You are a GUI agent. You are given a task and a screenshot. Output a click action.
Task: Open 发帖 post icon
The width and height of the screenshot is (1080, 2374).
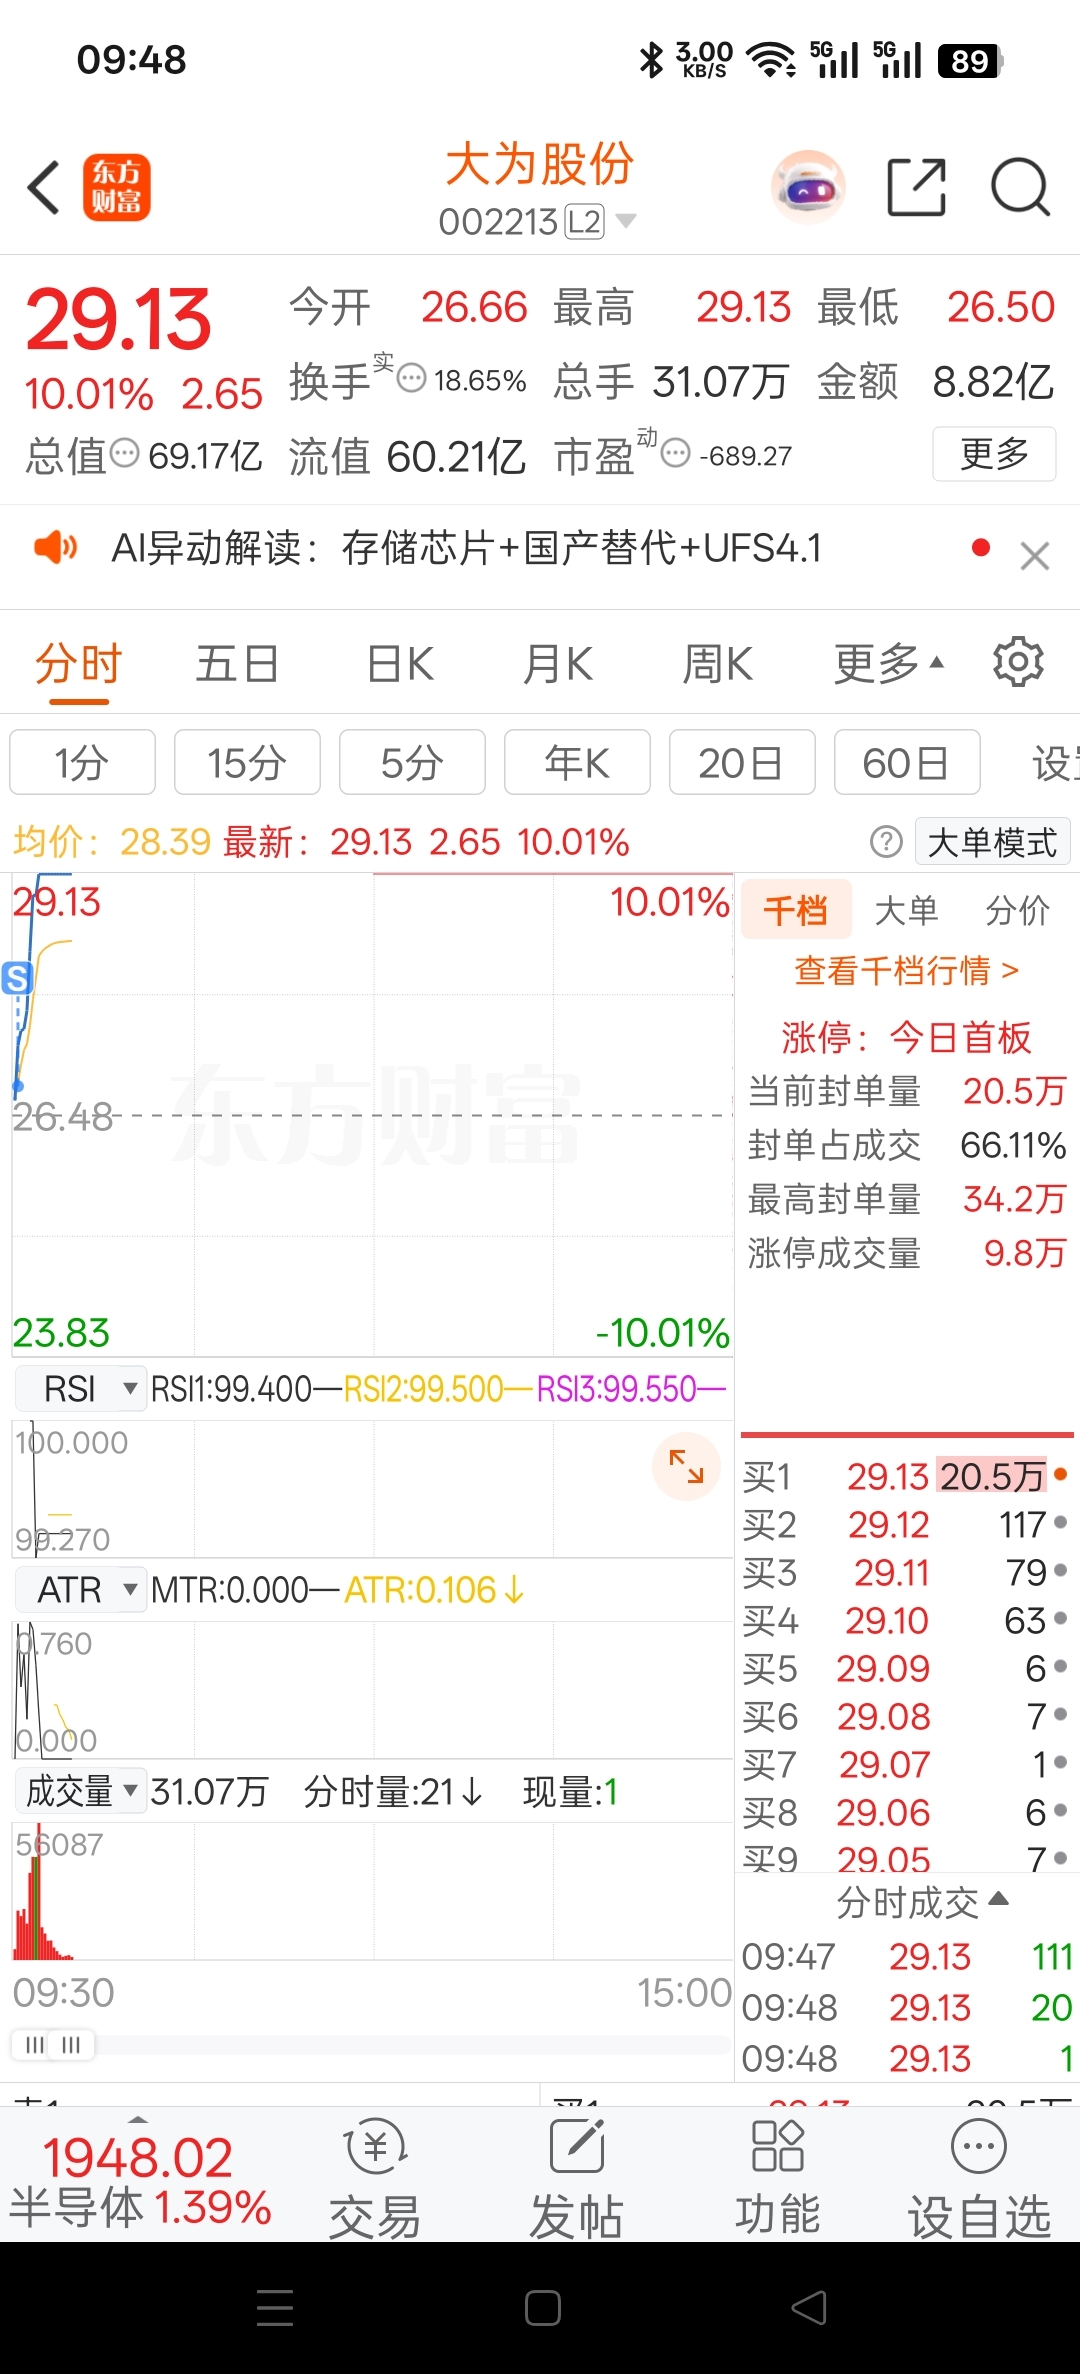577,2176
